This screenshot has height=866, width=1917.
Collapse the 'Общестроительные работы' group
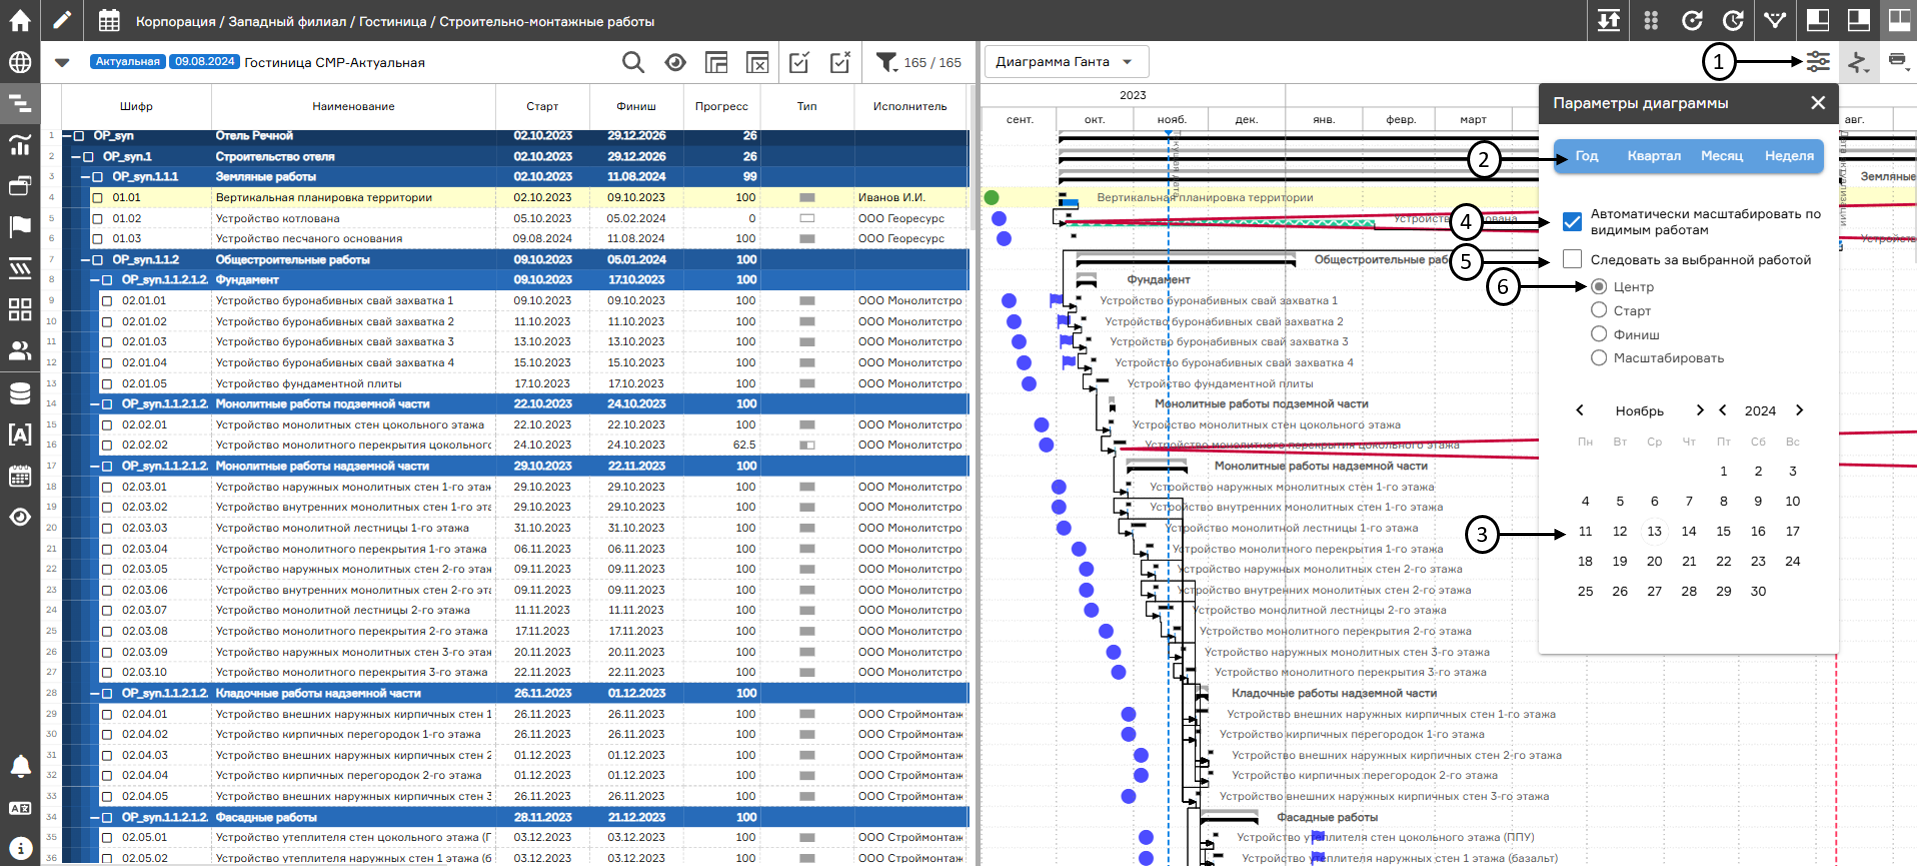[x=87, y=260]
